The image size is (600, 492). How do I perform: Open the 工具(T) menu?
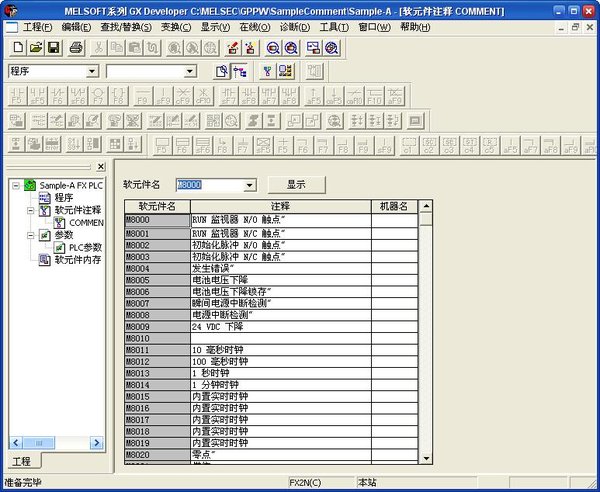tap(334, 27)
